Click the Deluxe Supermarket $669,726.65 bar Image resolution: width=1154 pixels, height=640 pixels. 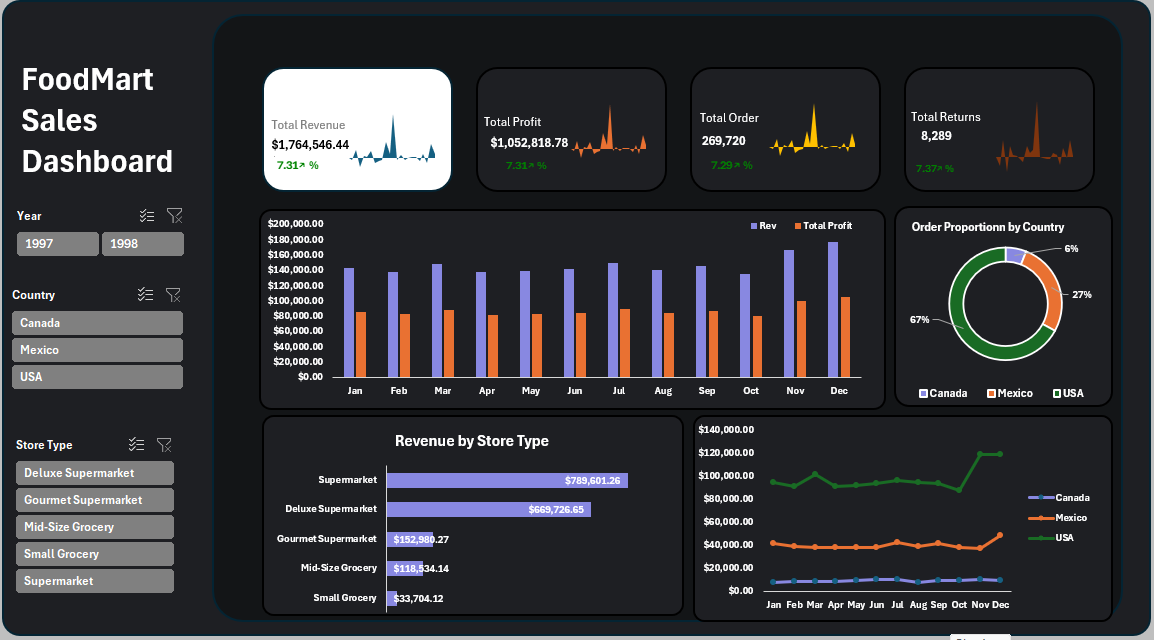489,509
